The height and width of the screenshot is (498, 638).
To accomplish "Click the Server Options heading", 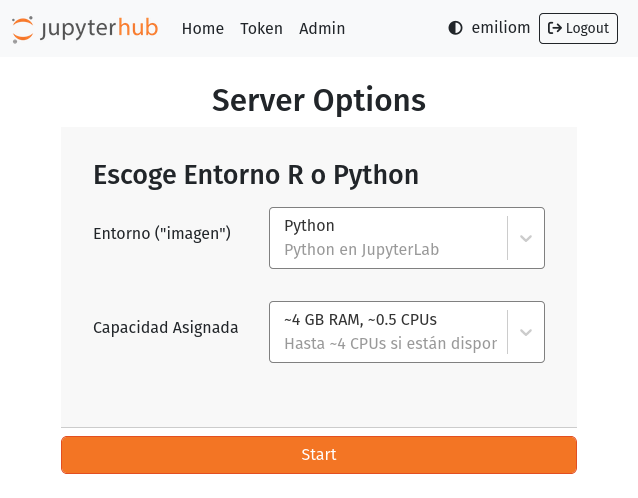I will [319, 100].
